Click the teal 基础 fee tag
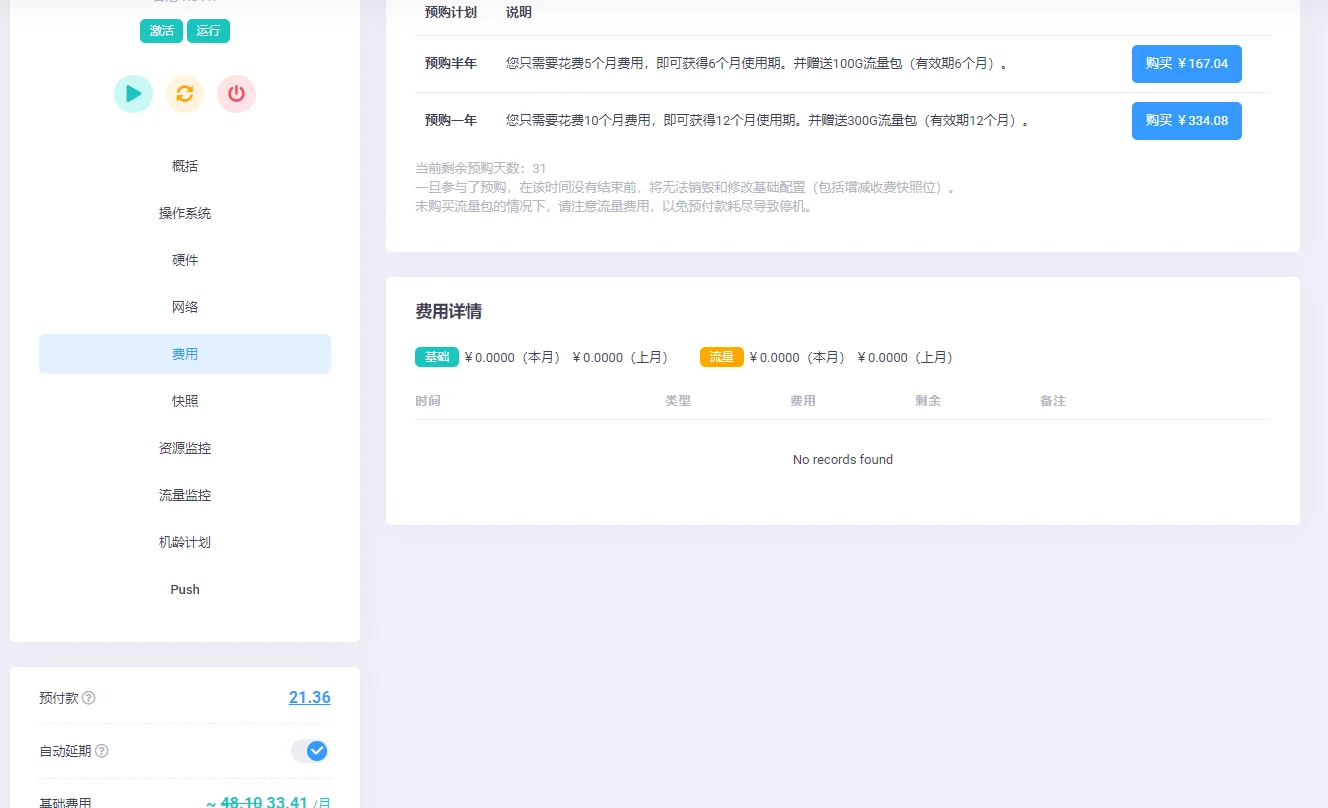 [437, 357]
